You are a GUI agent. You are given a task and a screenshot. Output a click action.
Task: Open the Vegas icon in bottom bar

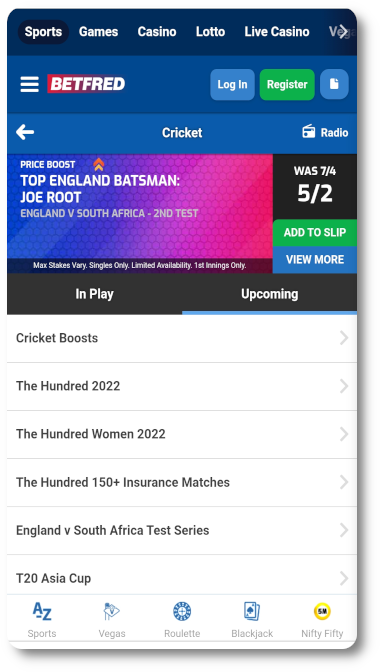(112, 612)
